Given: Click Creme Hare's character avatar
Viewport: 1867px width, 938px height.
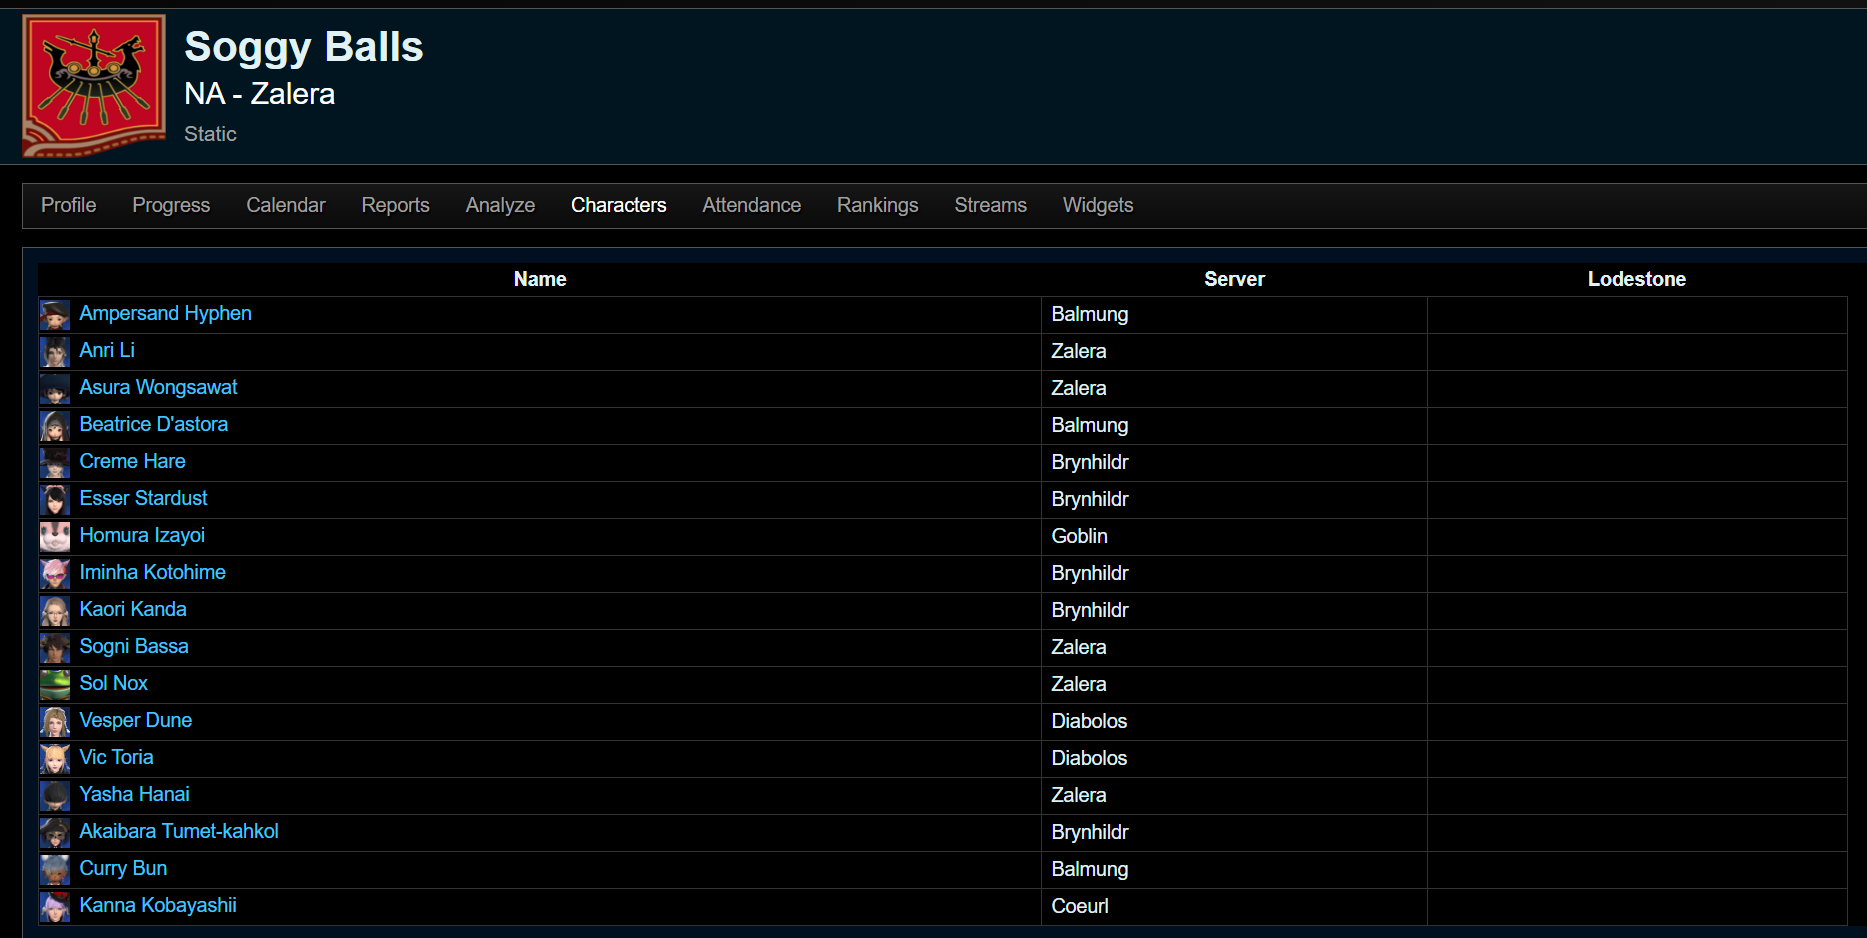Looking at the screenshot, I should 55,463.
